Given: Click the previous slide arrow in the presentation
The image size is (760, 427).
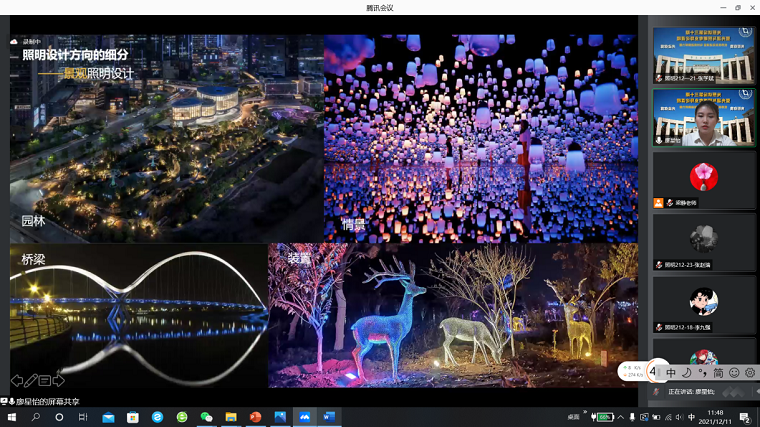Looking at the screenshot, I should pyautogui.click(x=17, y=381).
